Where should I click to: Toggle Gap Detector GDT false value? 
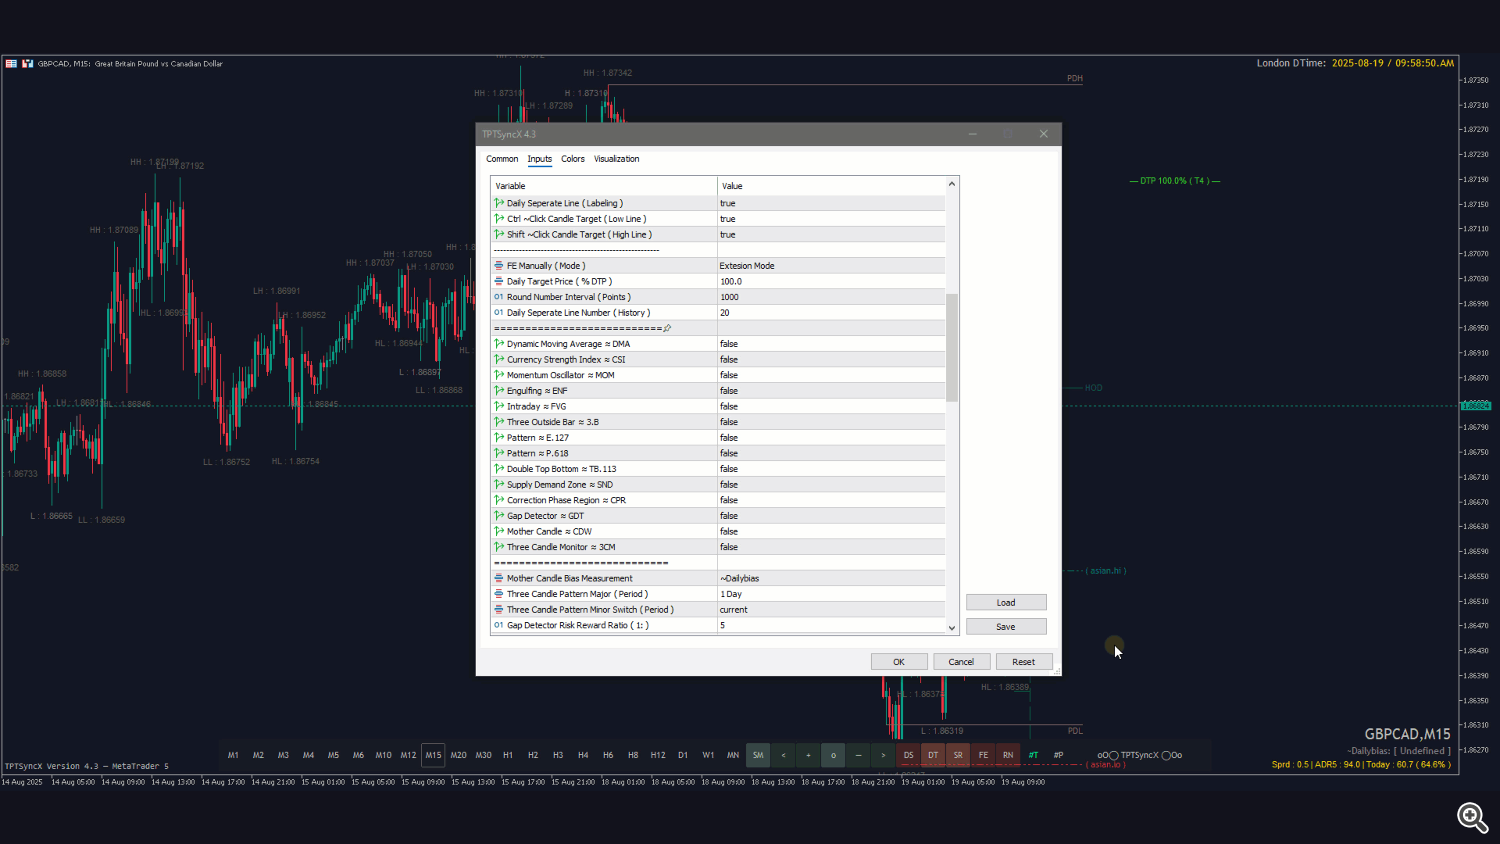[831, 516]
